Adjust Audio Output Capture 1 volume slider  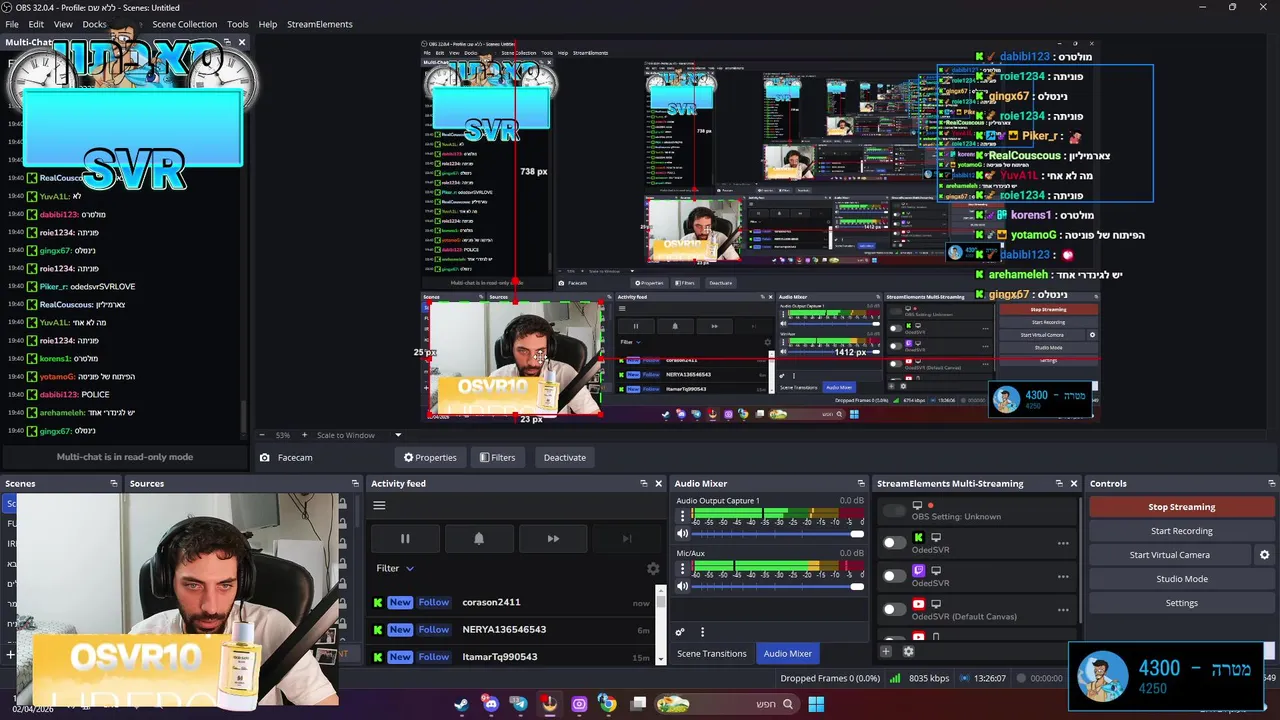click(778, 534)
